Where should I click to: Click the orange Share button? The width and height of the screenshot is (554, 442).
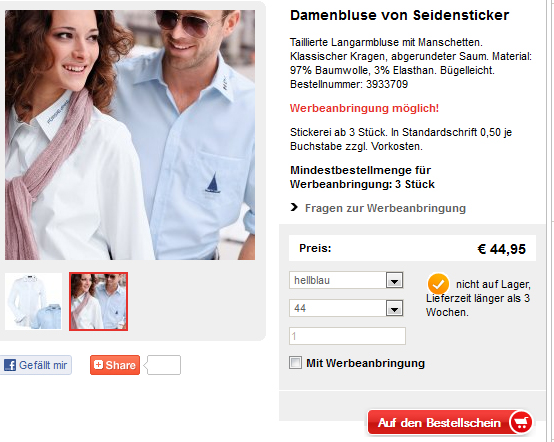click(x=115, y=365)
